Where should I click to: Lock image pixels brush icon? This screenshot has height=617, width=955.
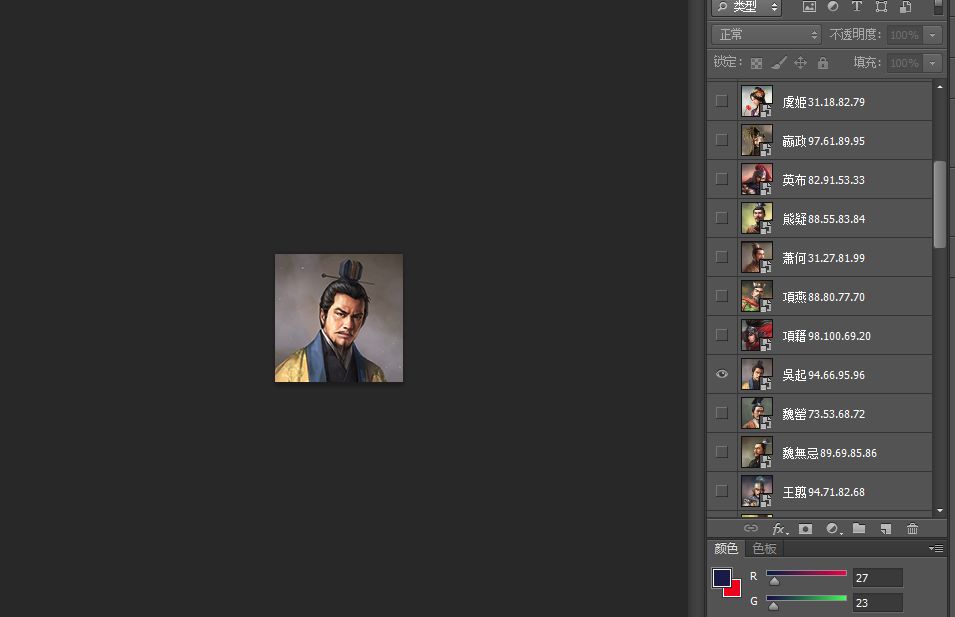(779, 63)
